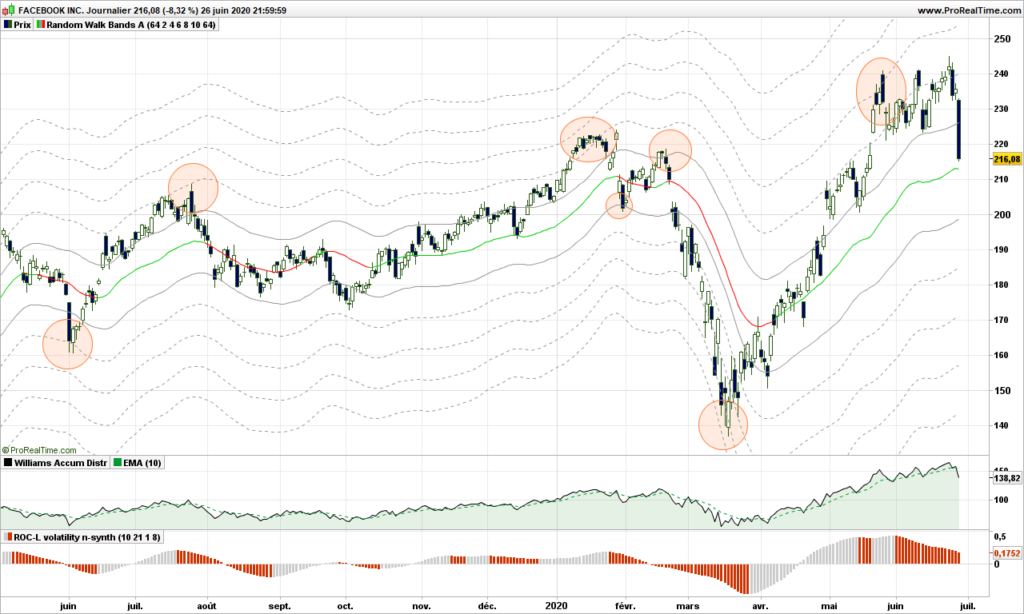The image size is (1024, 614).
Task: Select the sept. date label
Action: [x=280, y=606]
